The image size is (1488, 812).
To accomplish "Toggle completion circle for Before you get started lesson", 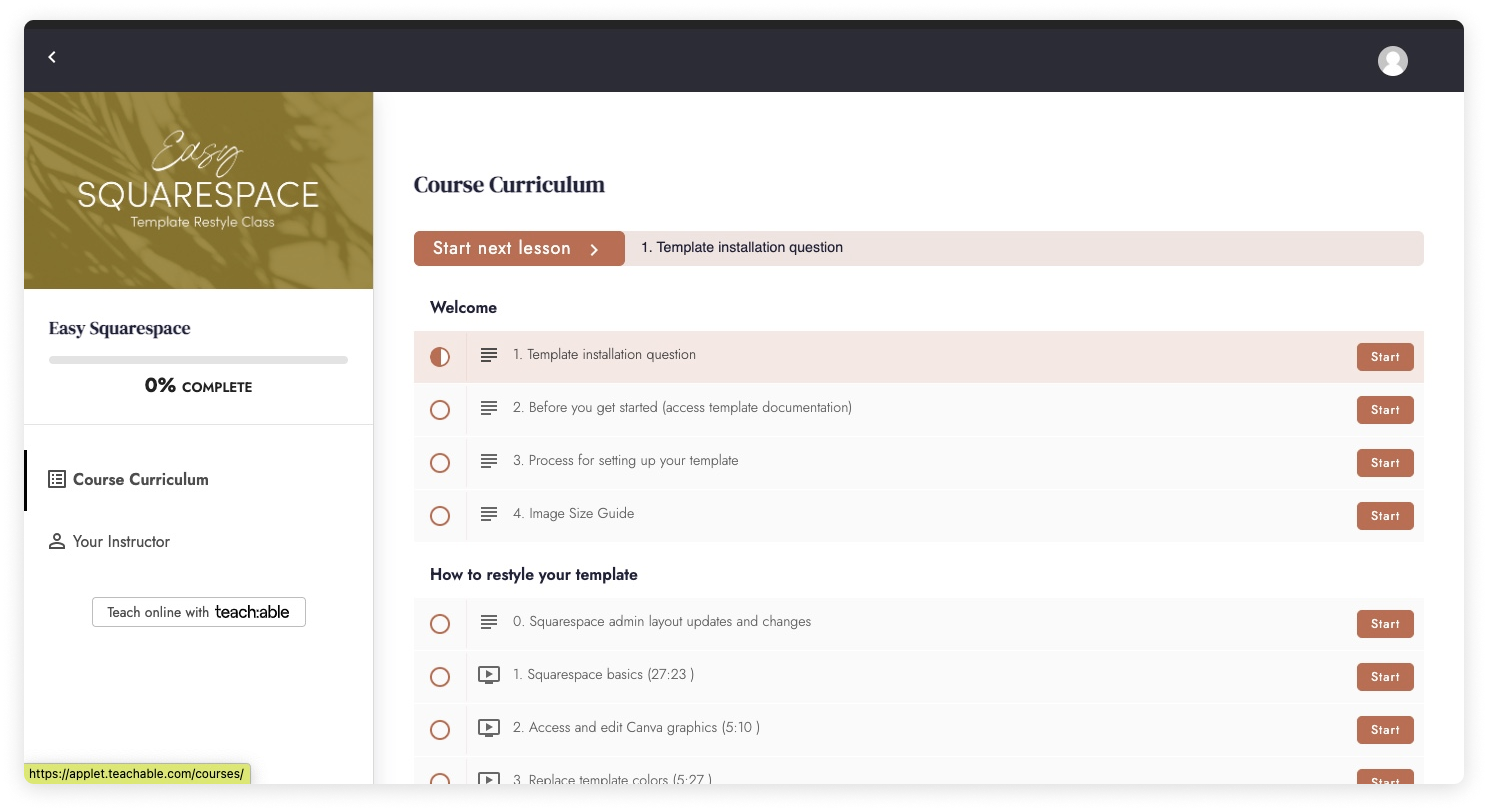I will [440, 409].
